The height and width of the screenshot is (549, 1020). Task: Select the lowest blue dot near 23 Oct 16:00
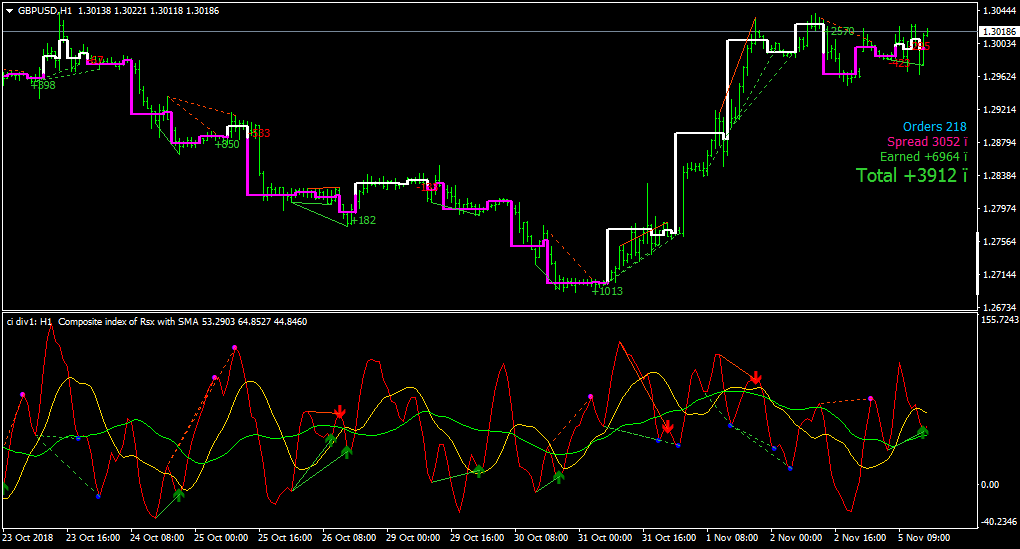(98, 496)
